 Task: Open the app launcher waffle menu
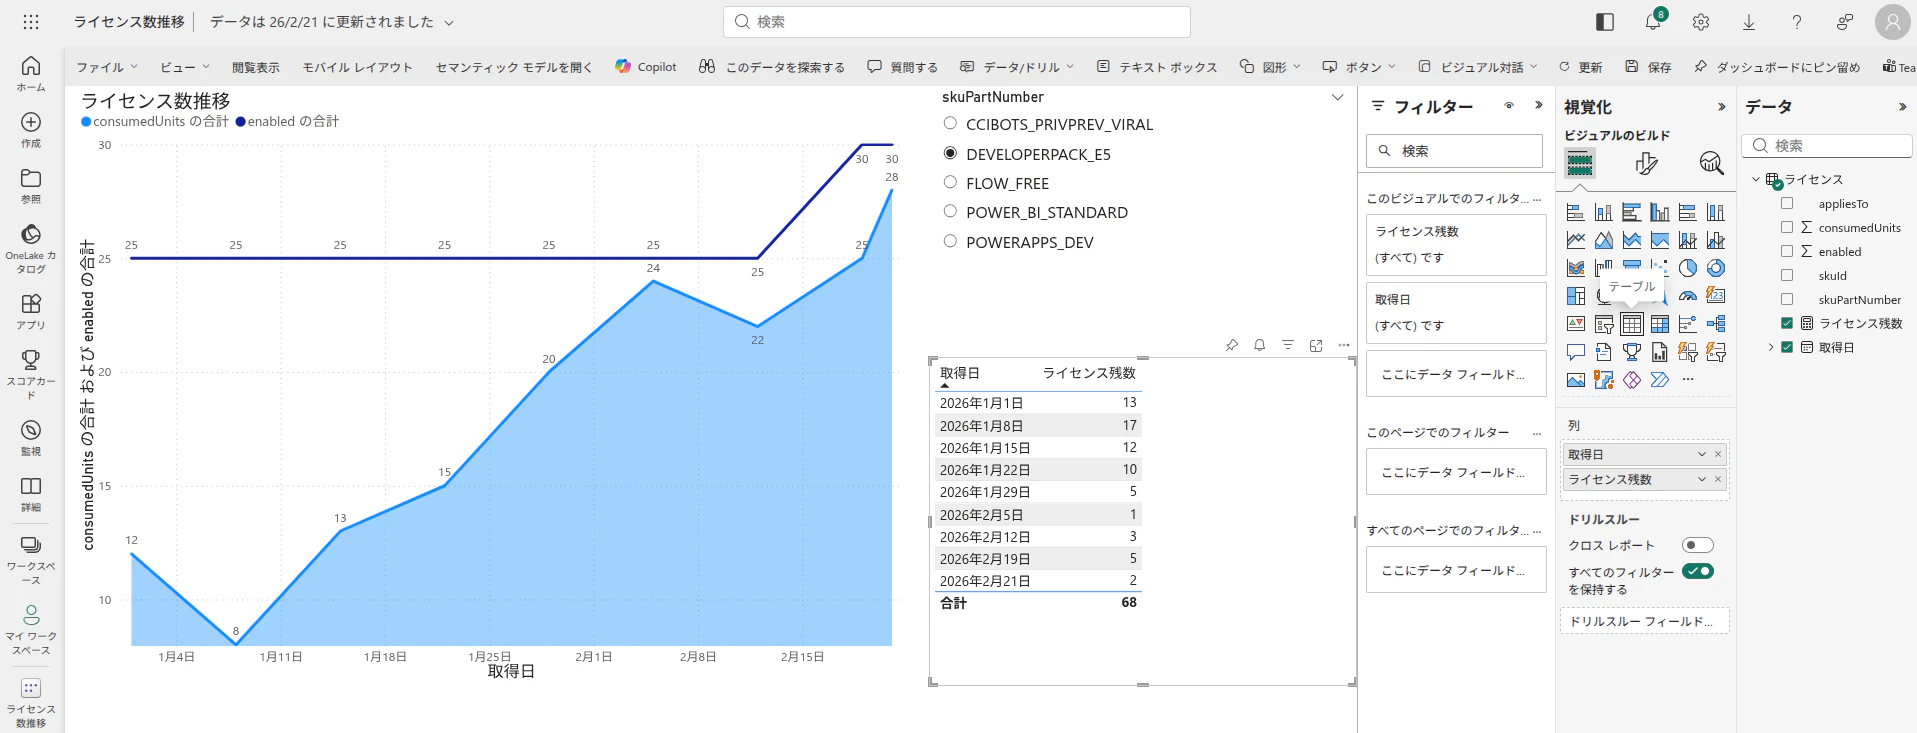pyautogui.click(x=31, y=21)
